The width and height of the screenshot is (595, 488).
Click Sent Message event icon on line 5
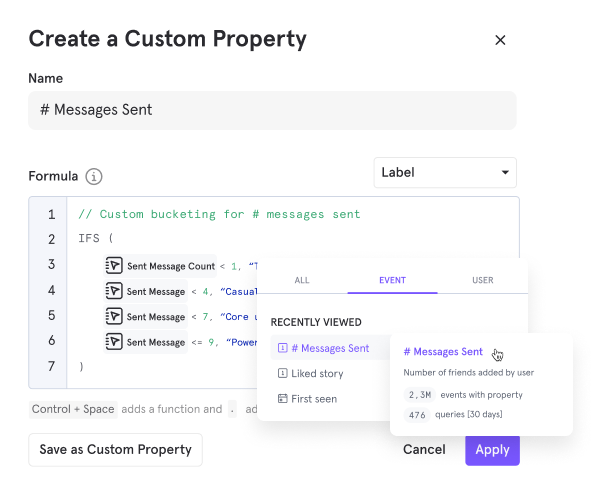[113, 316]
